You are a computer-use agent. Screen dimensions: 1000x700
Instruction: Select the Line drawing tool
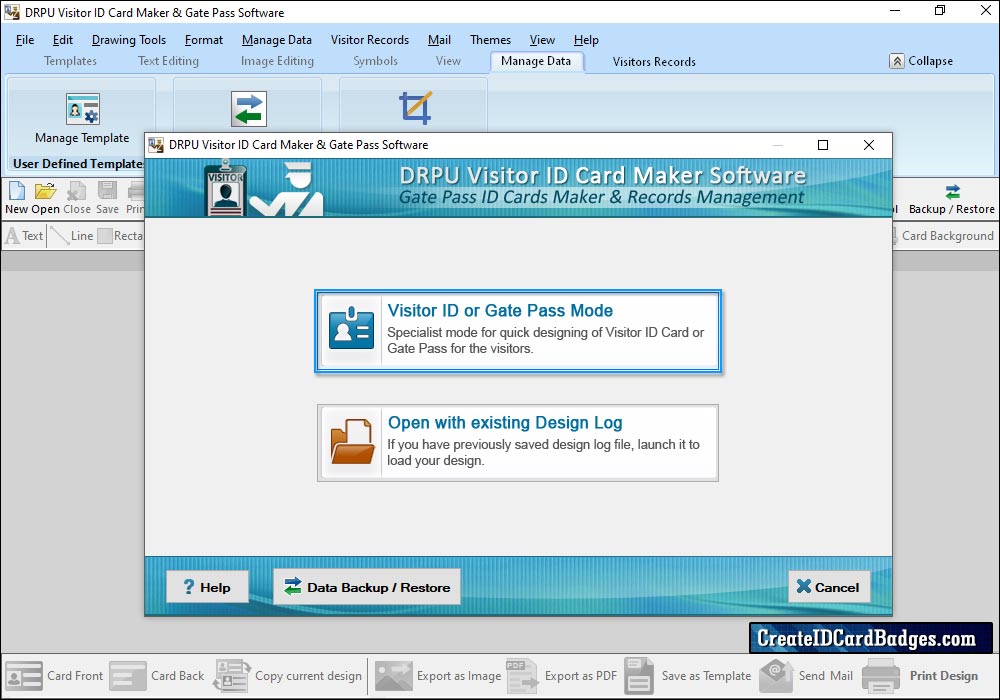pos(72,236)
